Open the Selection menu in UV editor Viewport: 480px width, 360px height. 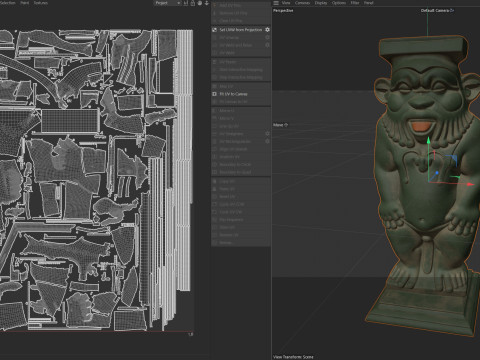[7, 3]
